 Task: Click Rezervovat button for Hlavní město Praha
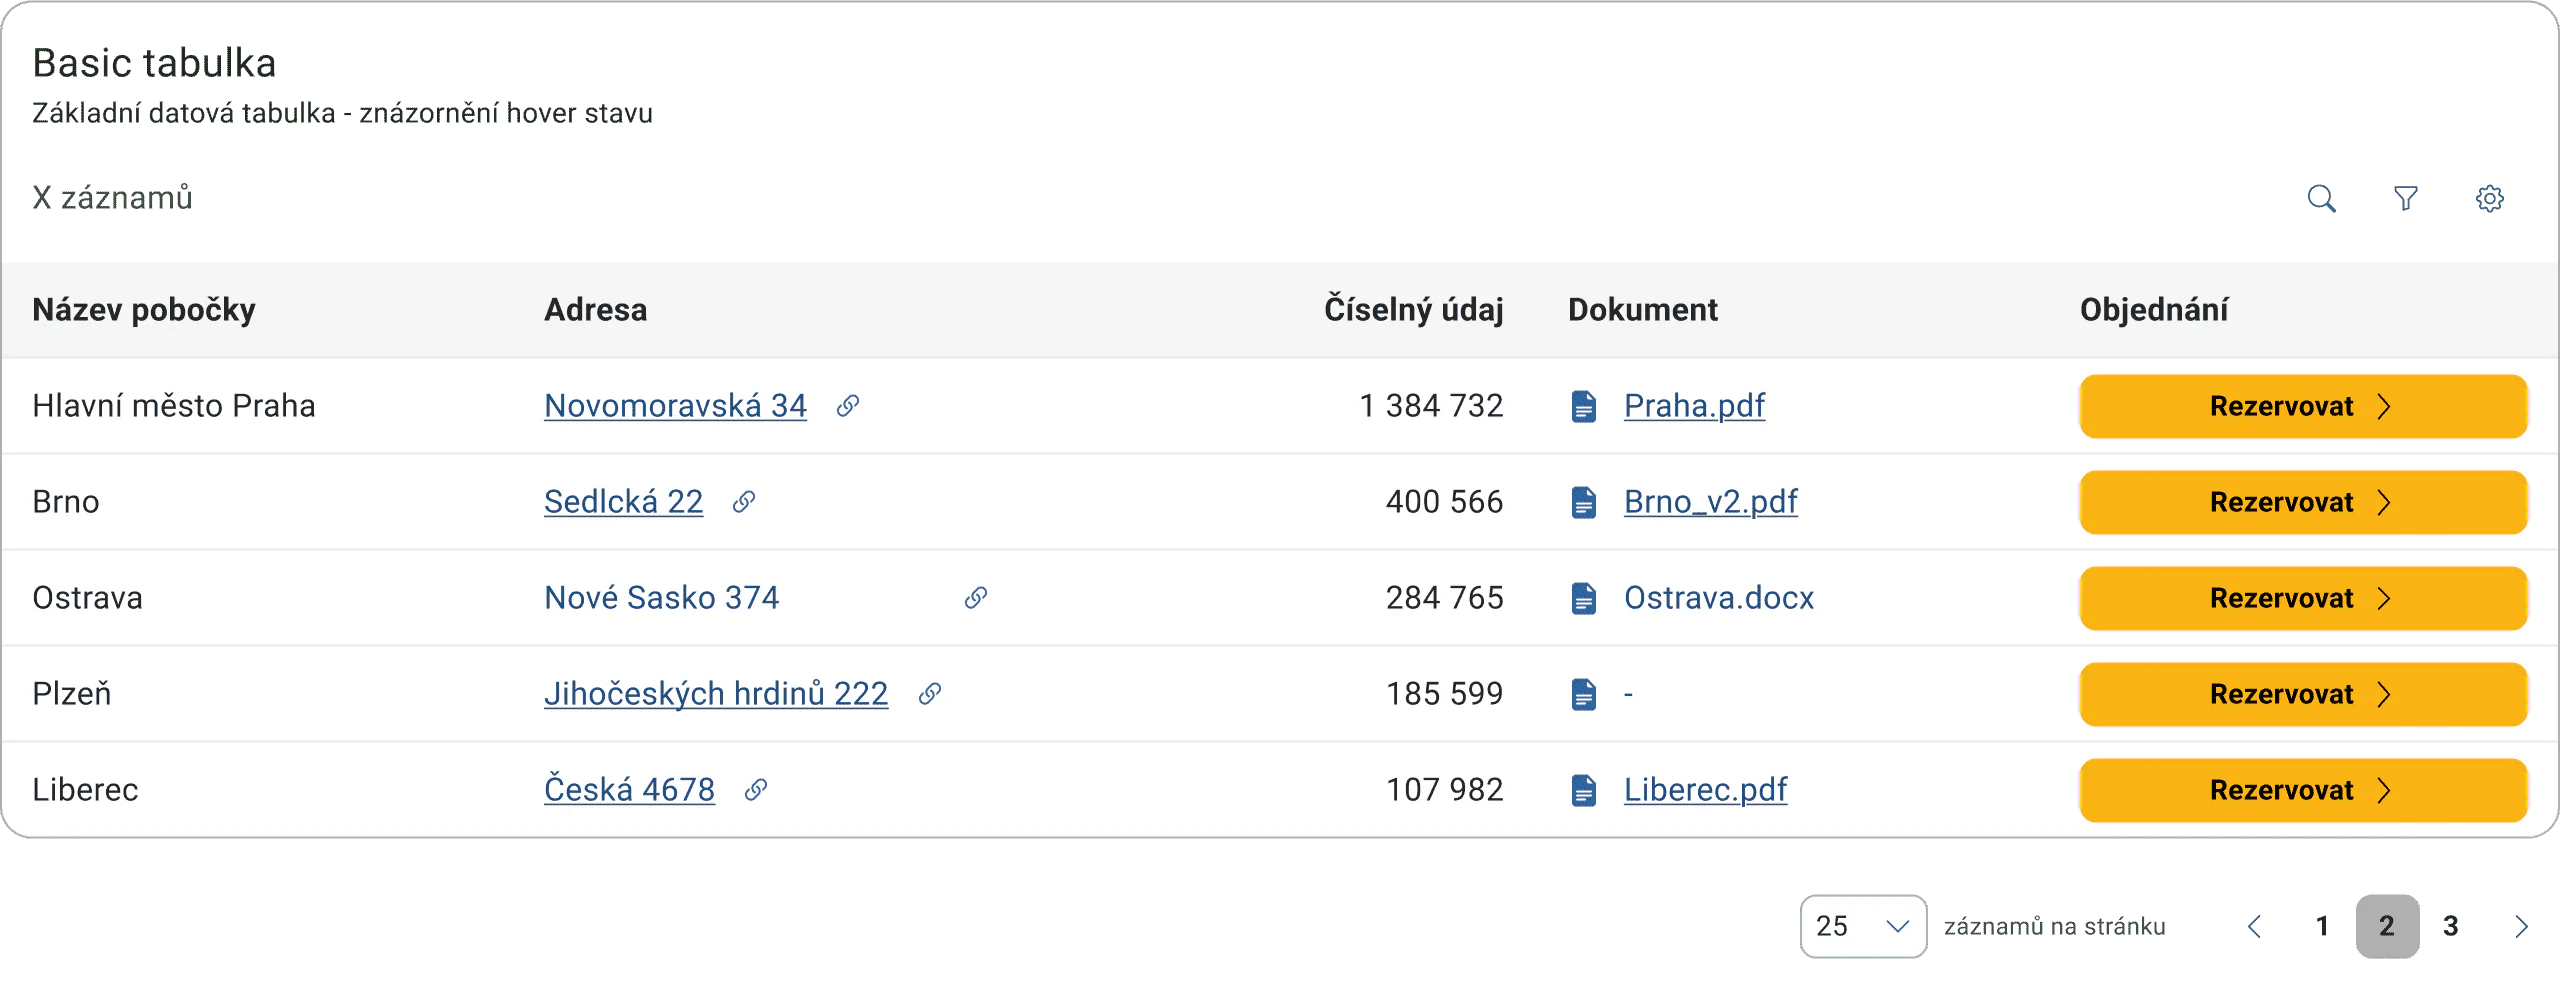pyautogui.click(x=2303, y=406)
